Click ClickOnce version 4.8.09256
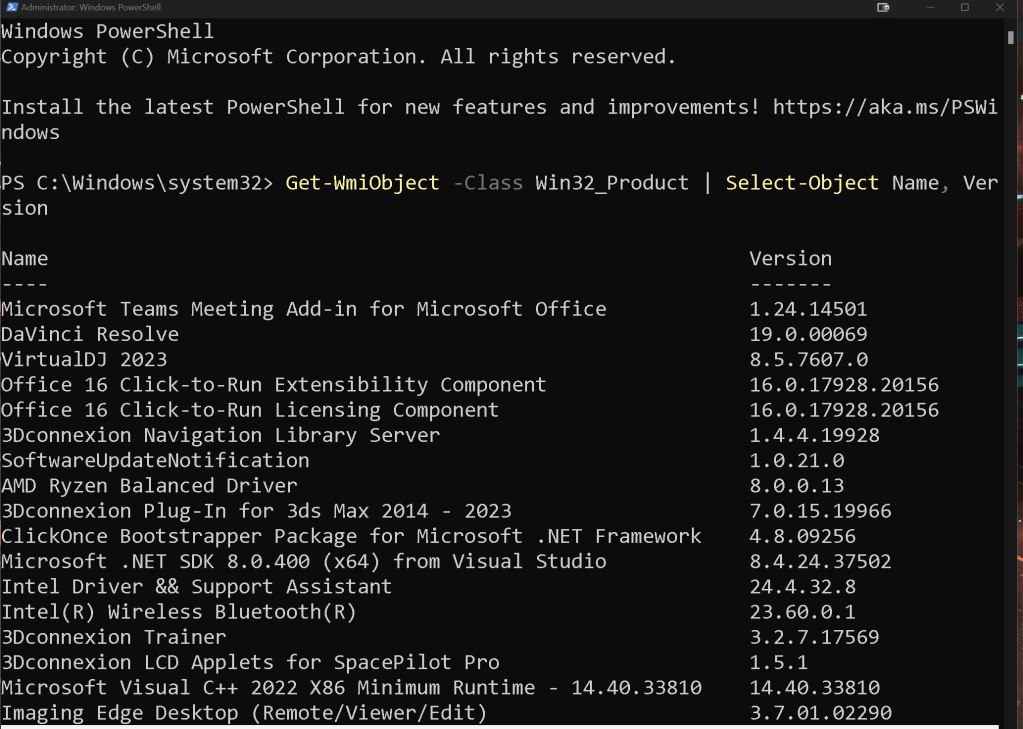Image resolution: width=1023 pixels, height=729 pixels. [x=802, y=536]
